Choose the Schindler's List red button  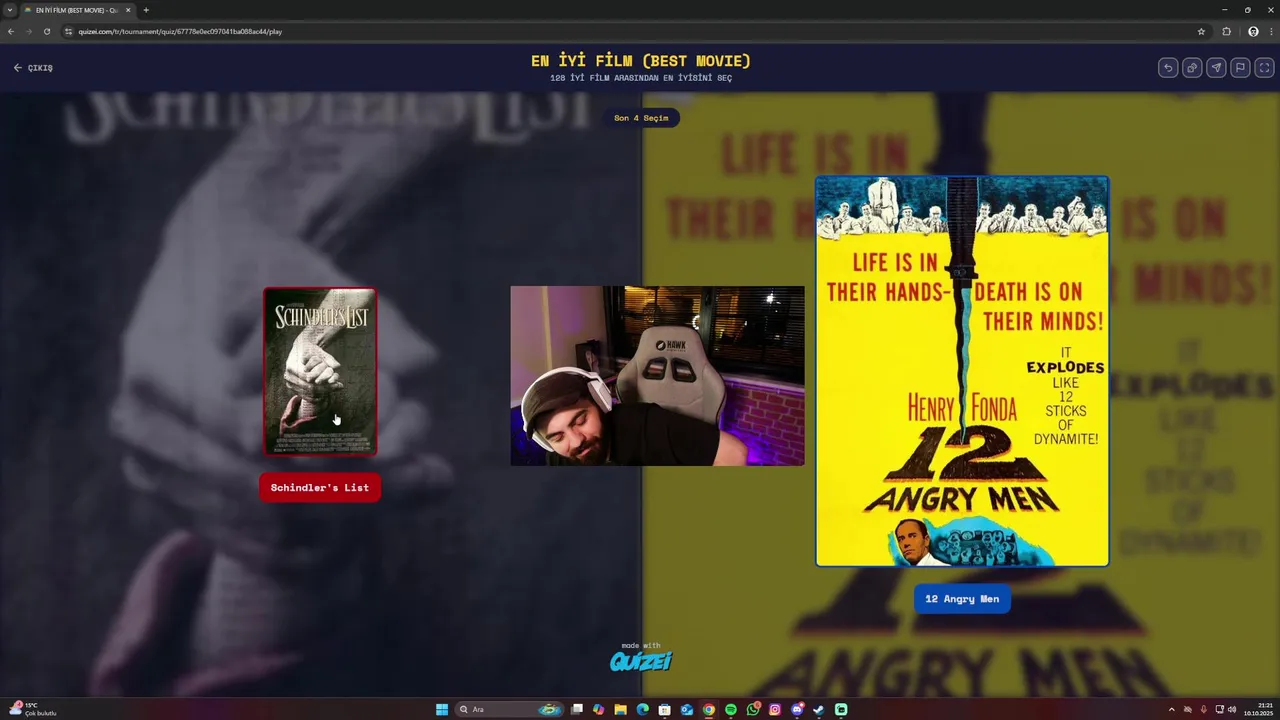pyautogui.click(x=320, y=487)
